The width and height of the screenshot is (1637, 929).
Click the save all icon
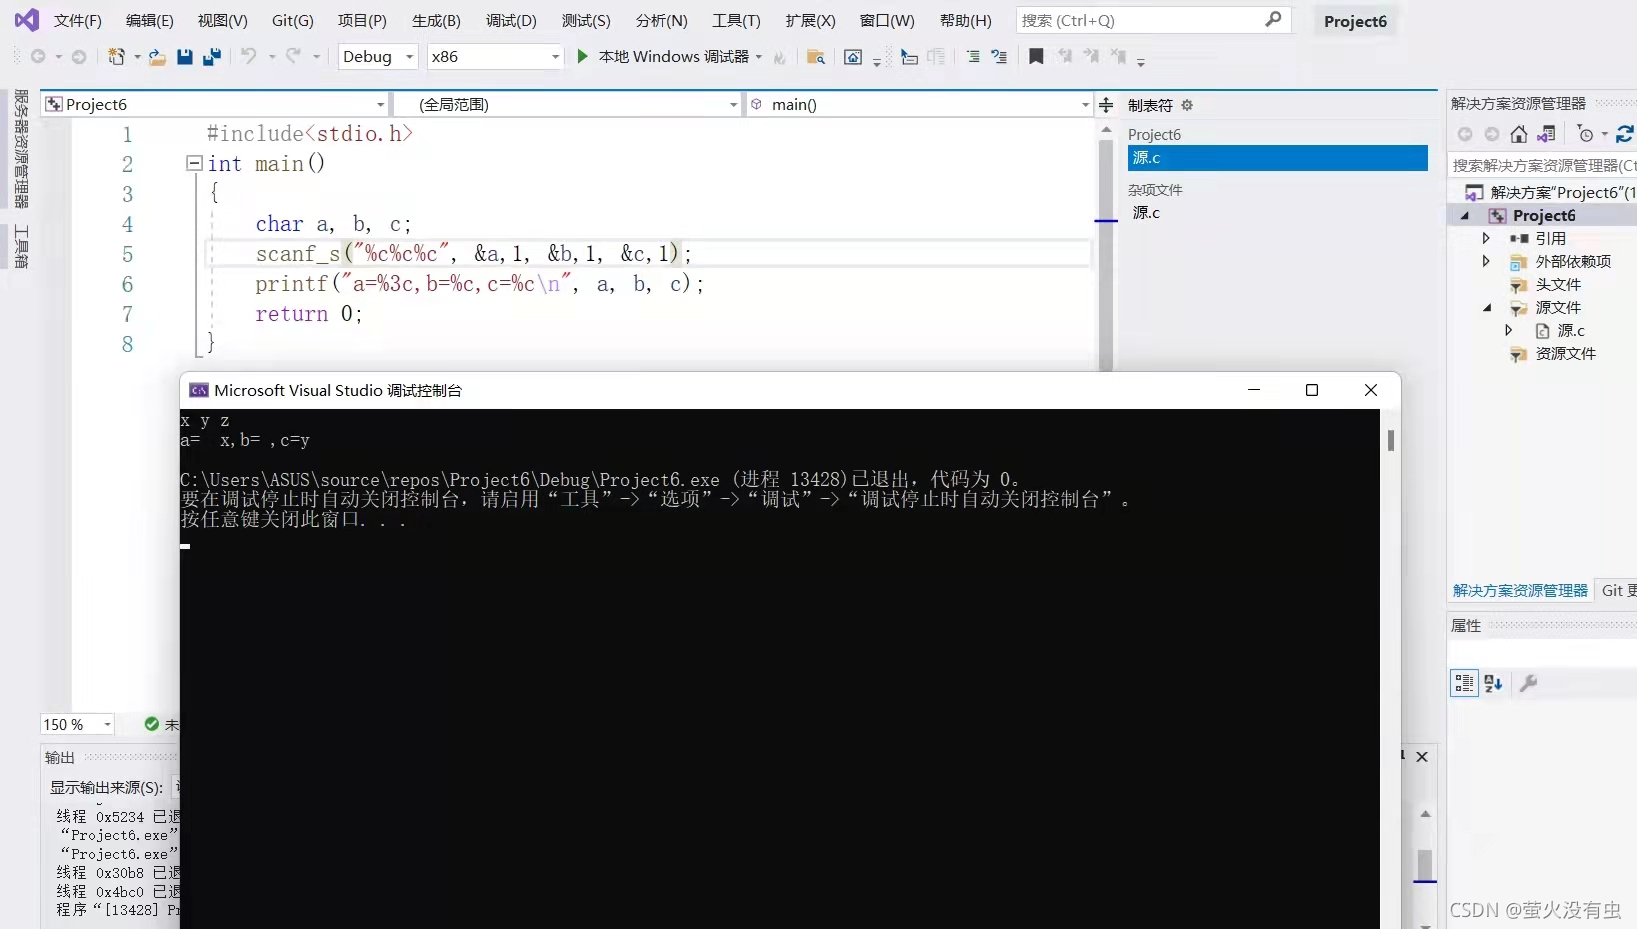point(211,57)
